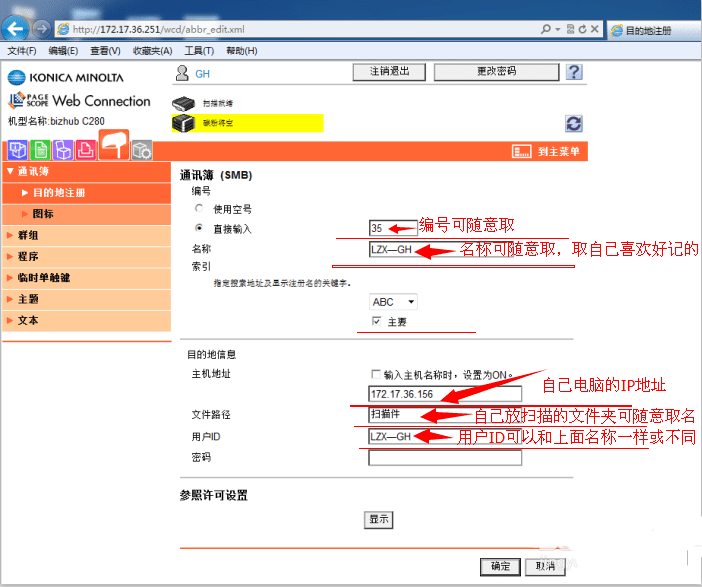Click the Konica Minolta logo
702x587 pixels.
click(x=66, y=77)
